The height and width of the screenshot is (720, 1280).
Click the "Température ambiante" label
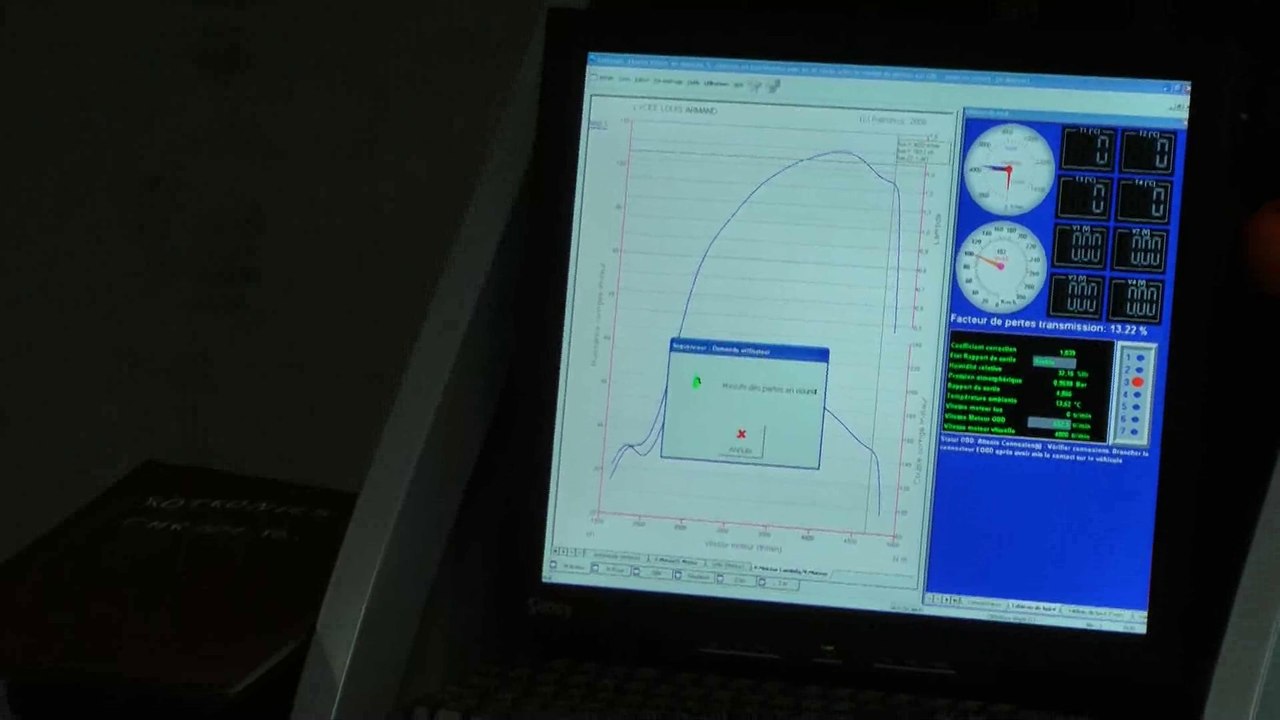(x=981, y=398)
